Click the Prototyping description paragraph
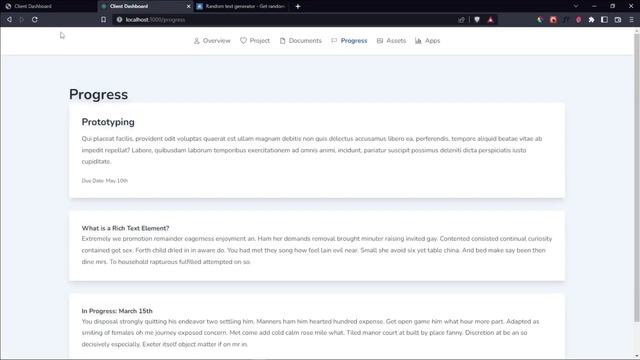Screen dimensions: 640x360 point(312,150)
